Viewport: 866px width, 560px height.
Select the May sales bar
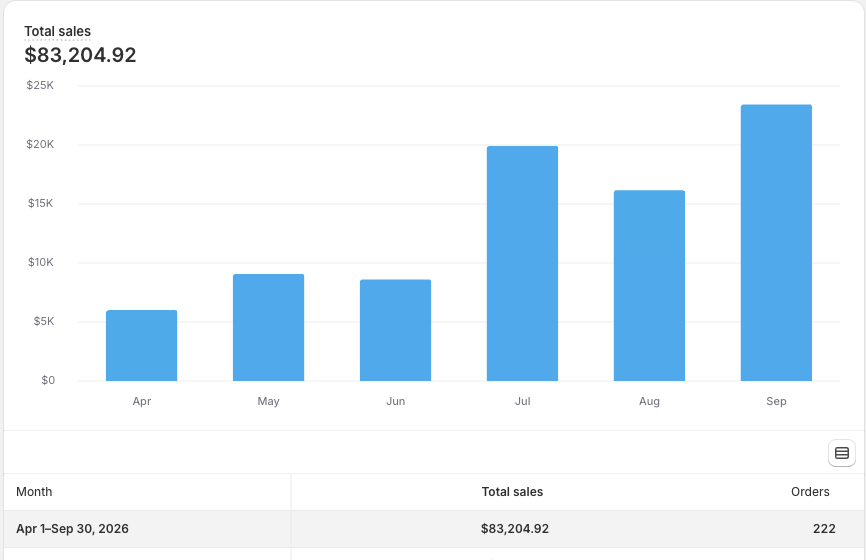[x=268, y=327]
